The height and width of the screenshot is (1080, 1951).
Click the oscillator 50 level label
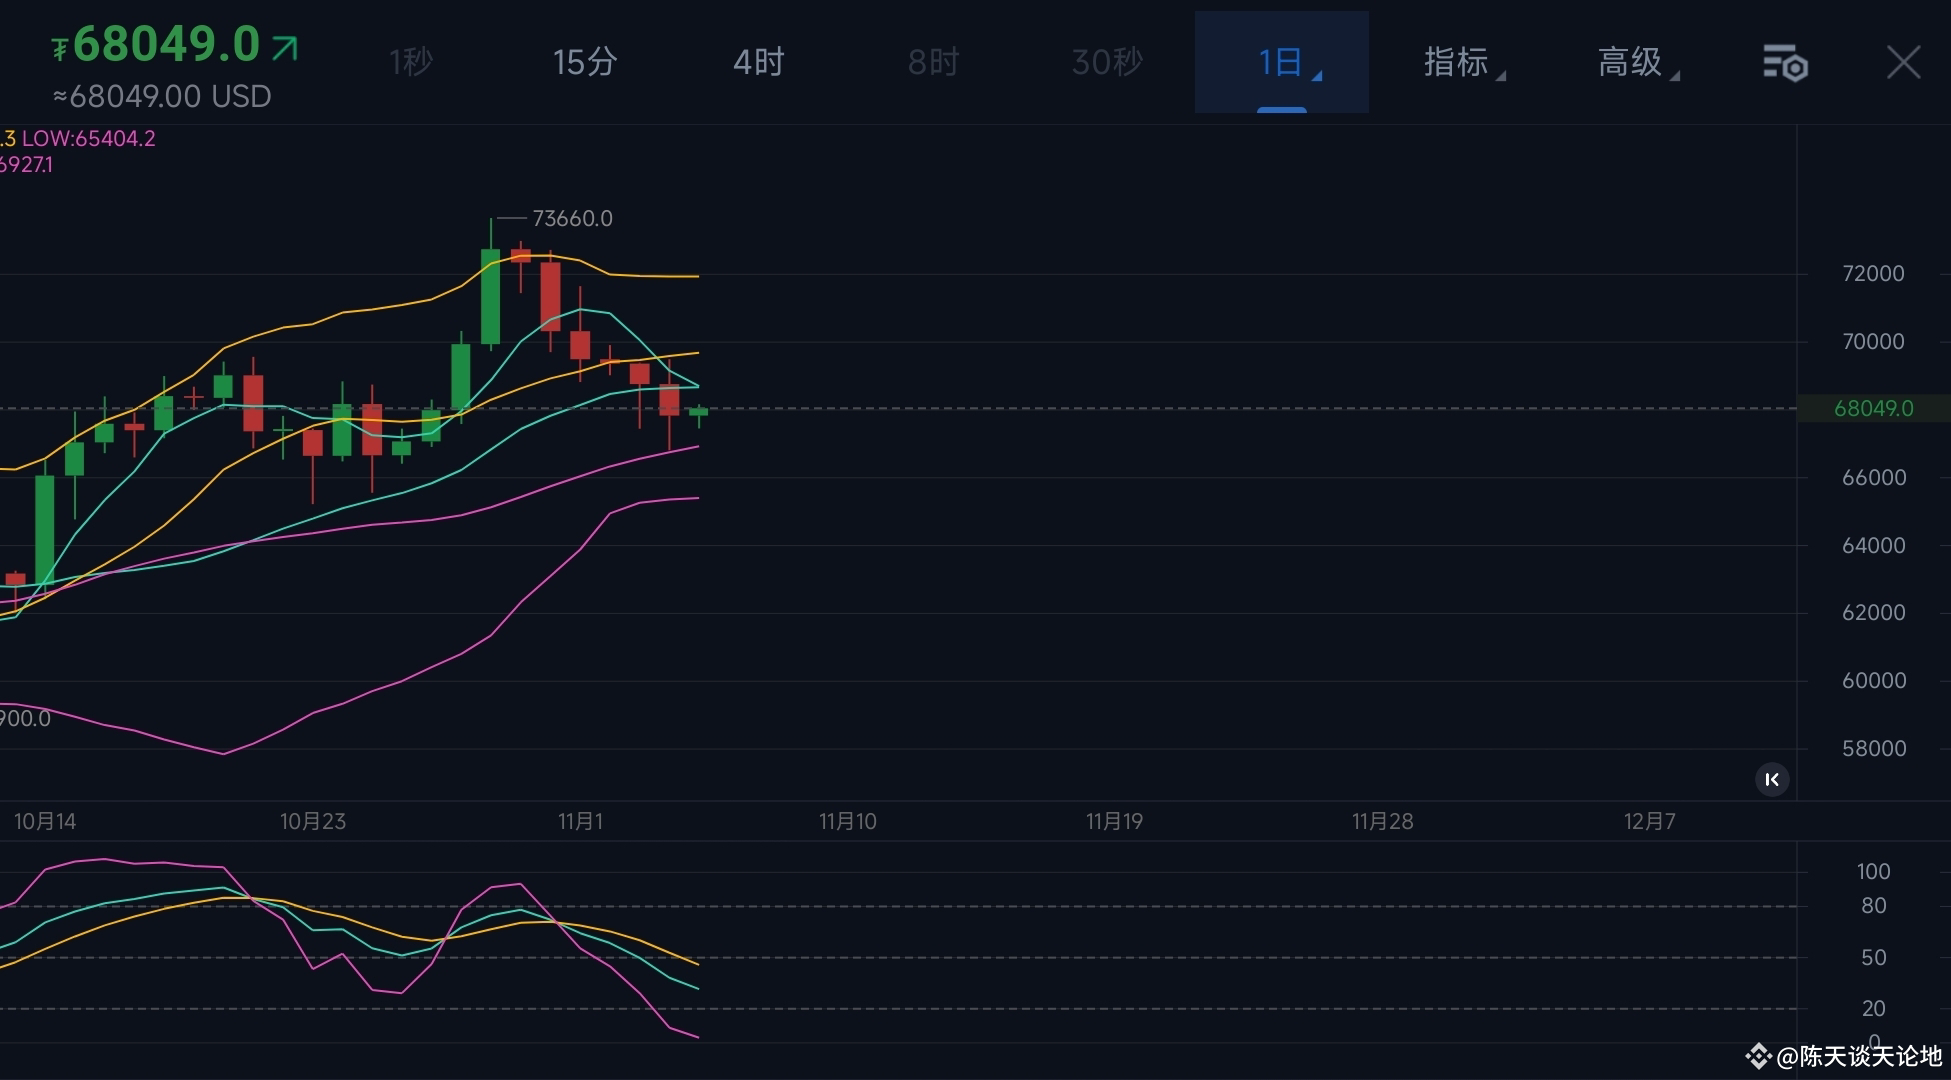[1873, 958]
